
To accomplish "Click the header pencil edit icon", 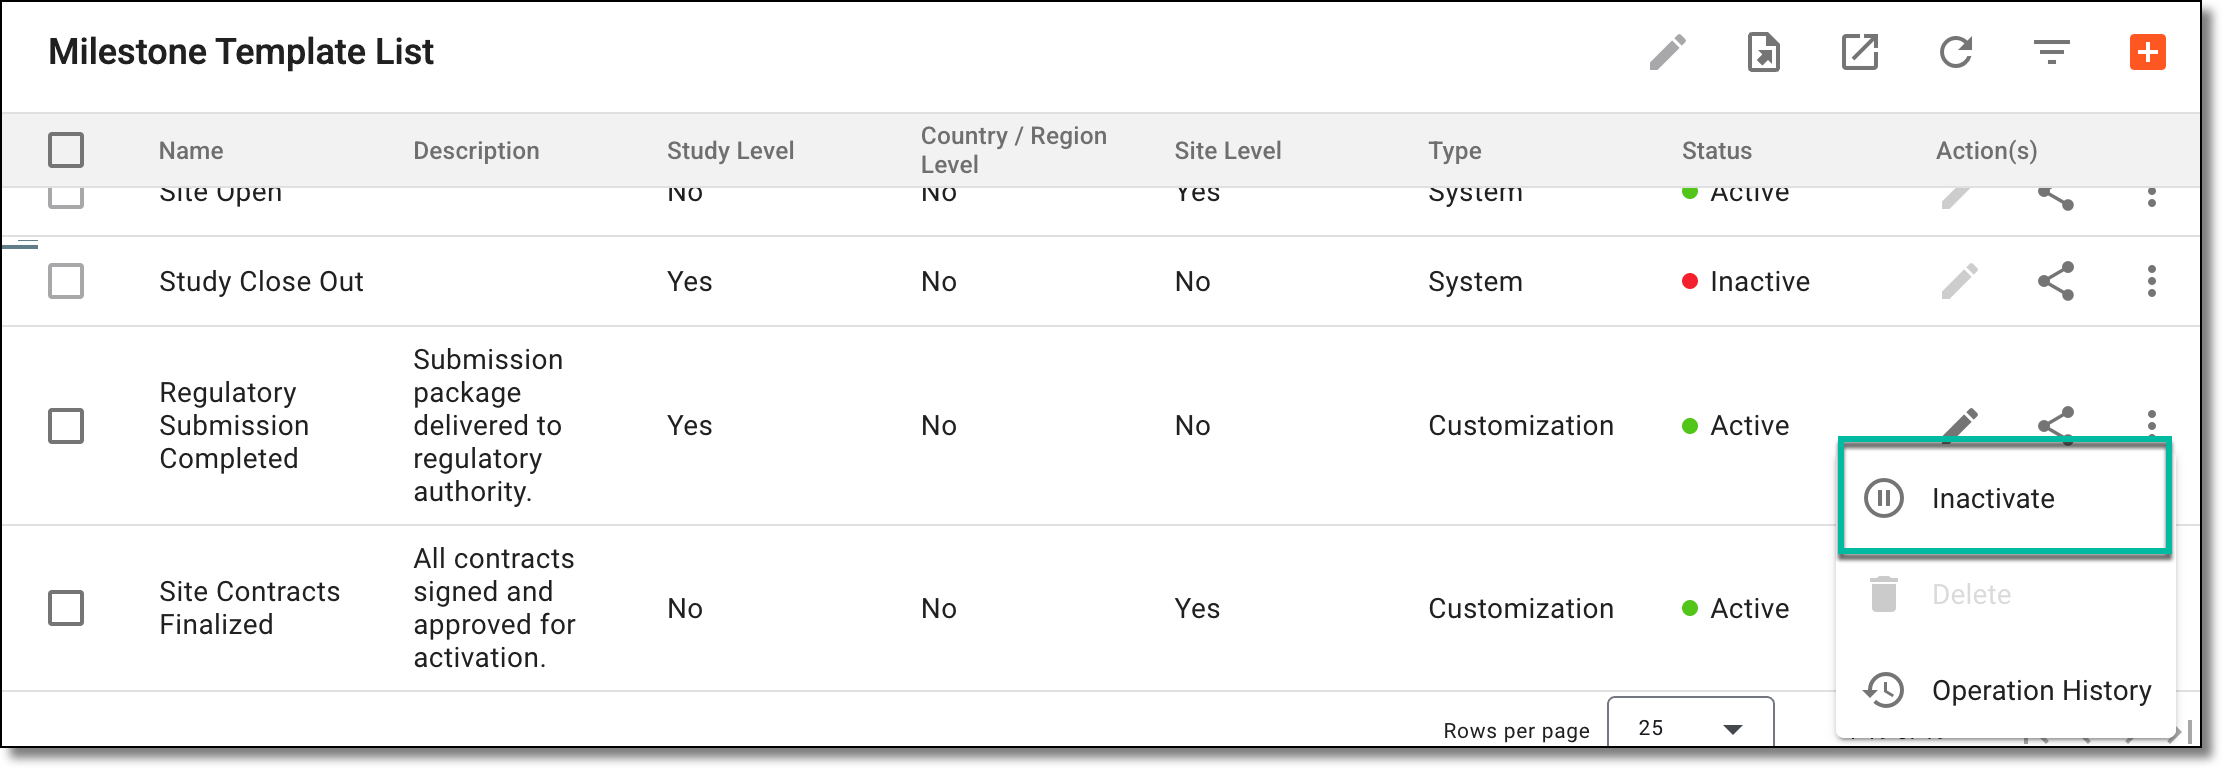I will (1667, 52).
